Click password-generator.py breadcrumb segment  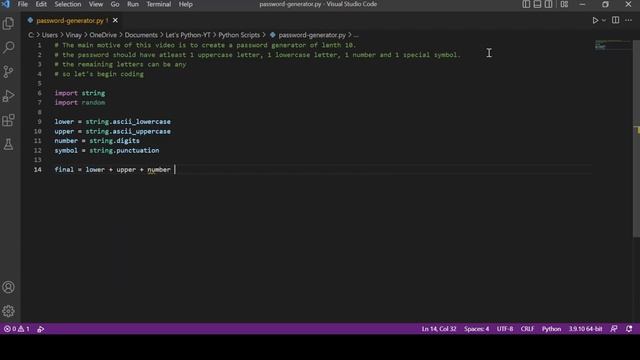[x=312, y=35]
